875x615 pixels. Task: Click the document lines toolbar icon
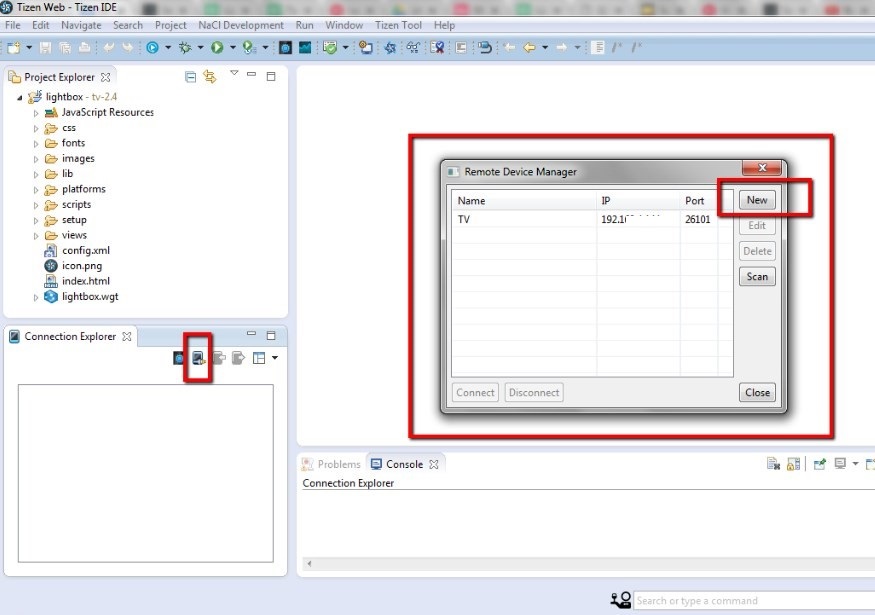click(598, 47)
